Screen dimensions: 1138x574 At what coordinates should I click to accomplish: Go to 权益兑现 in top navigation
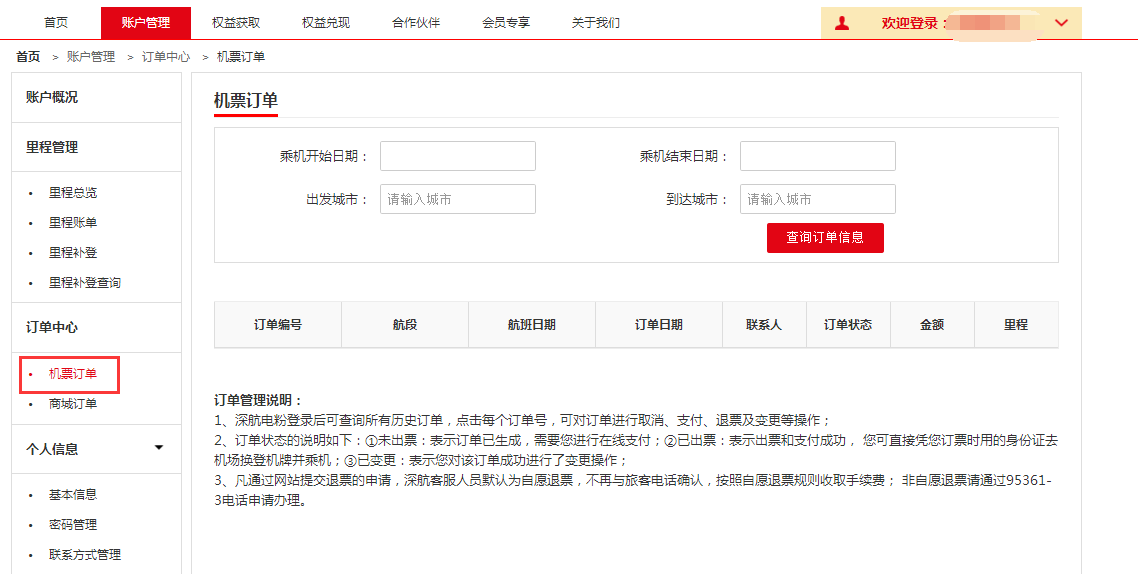point(326,23)
